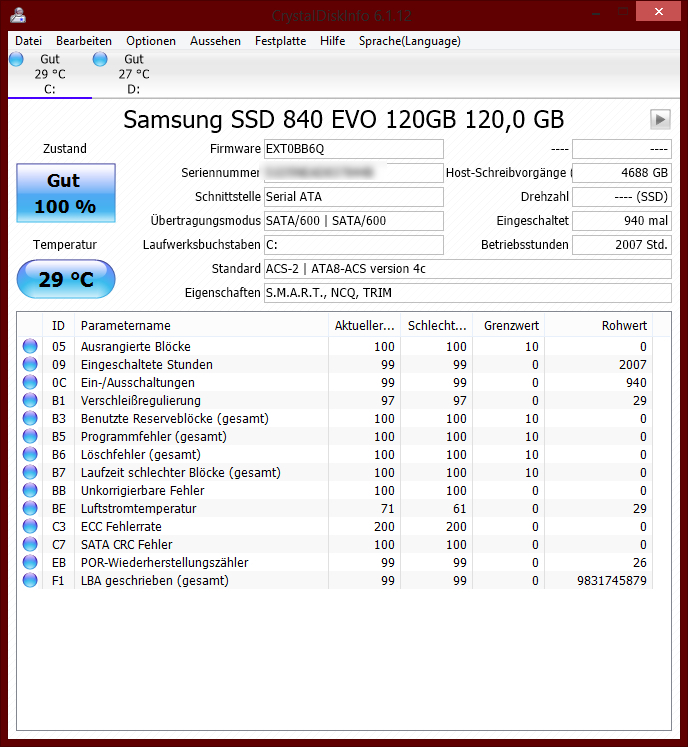This screenshot has width=688, height=747.
Task: Click the Laufwerksbuchstaben field C:
Action: pyautogui.click(x=354, y=245)
